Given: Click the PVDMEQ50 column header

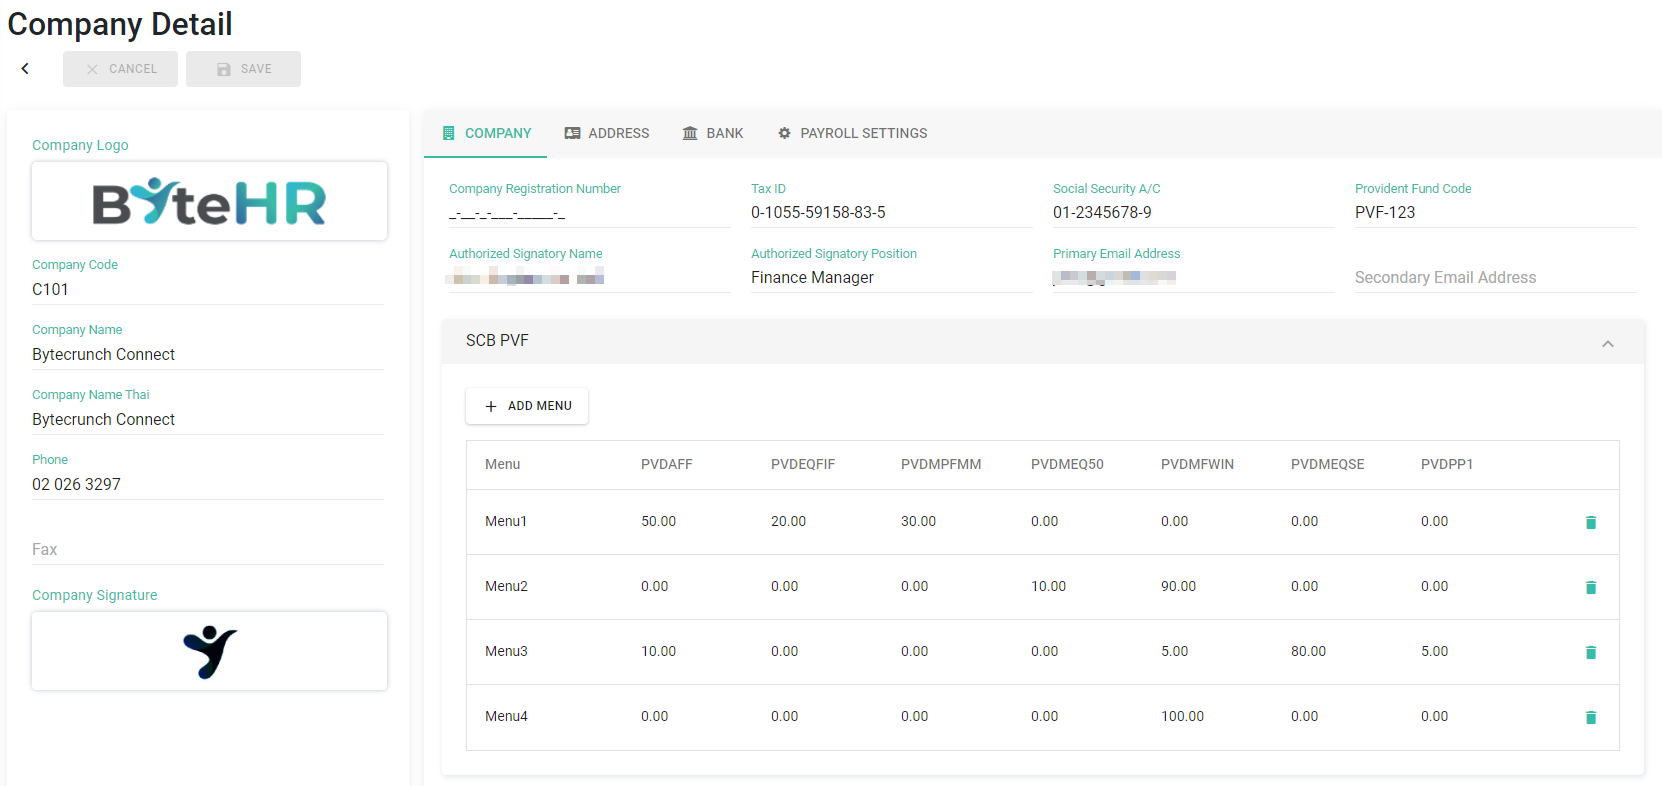Looking at the screenshot, I should tap(1067, 465).
